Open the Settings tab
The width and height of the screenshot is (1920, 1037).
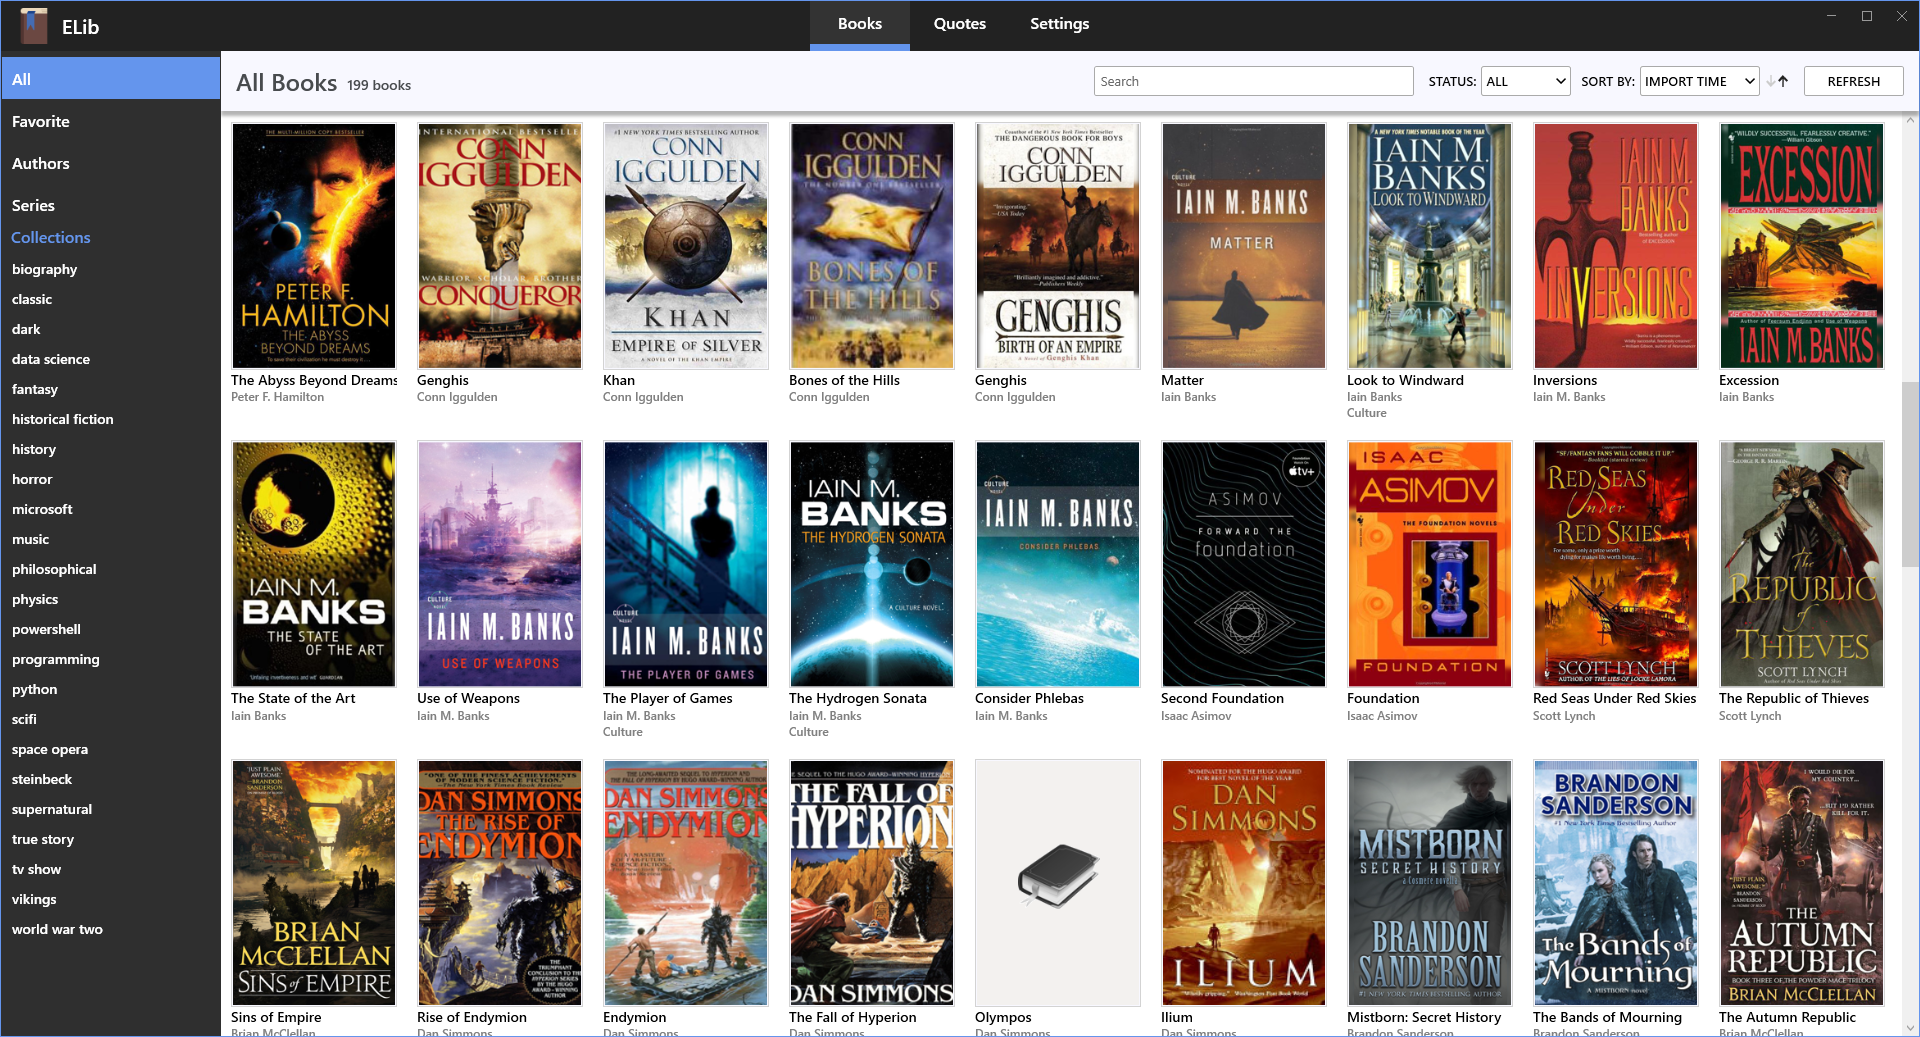(x=1060, y=24)
